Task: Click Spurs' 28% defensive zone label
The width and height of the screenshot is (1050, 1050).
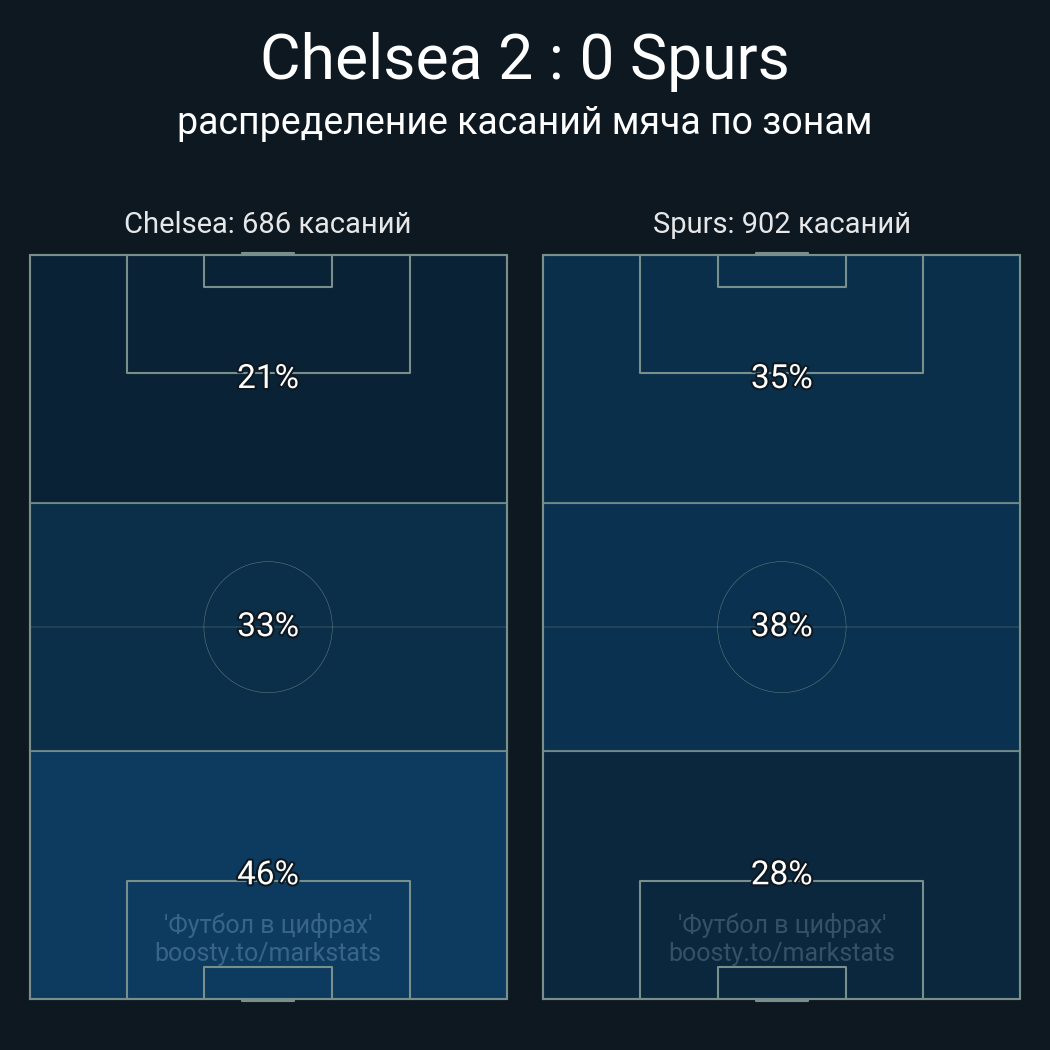Action: [x=781, y=873]
